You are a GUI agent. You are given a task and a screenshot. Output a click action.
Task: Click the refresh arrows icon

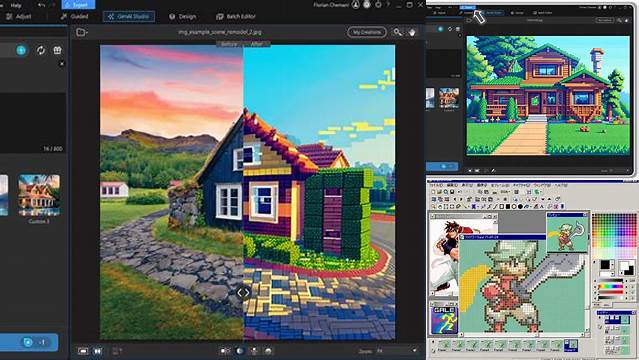[x=41, y=50]
